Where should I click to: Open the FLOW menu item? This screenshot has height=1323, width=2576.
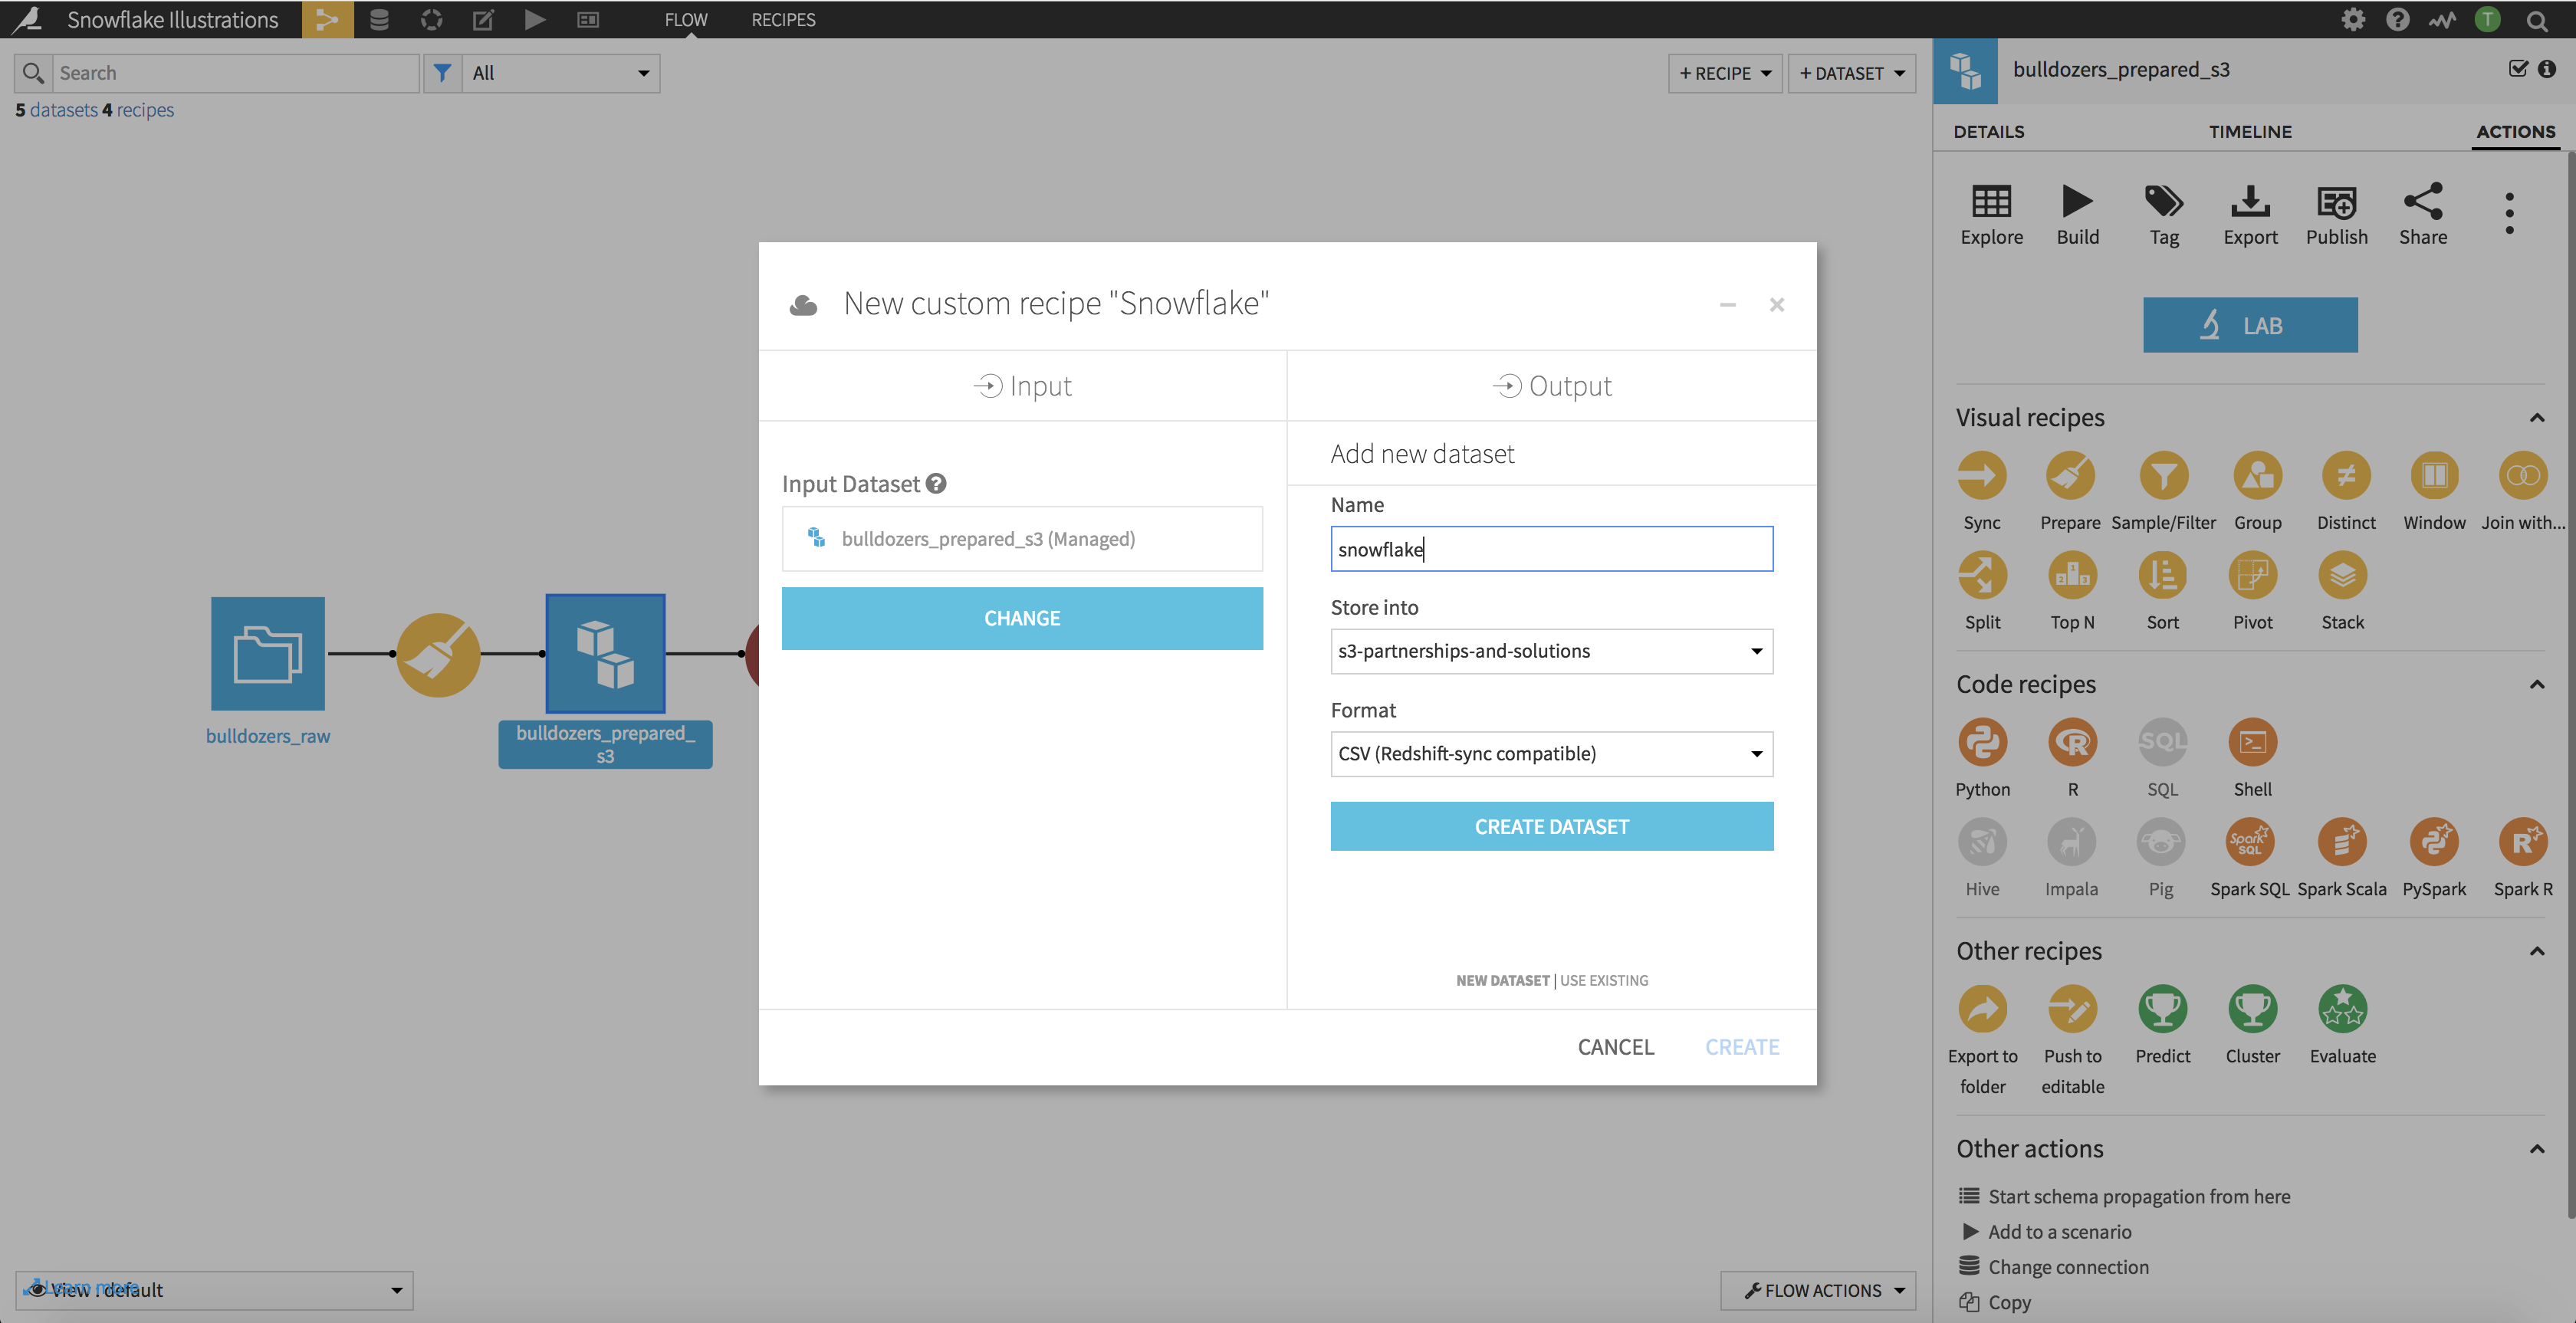click(x=686, y=19)
